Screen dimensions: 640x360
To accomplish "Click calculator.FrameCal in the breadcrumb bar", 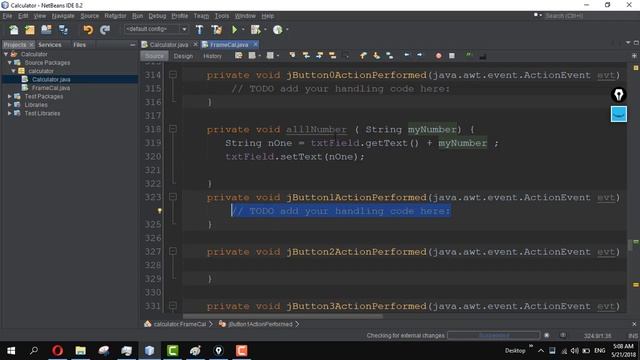I will [x=180, y=324].
